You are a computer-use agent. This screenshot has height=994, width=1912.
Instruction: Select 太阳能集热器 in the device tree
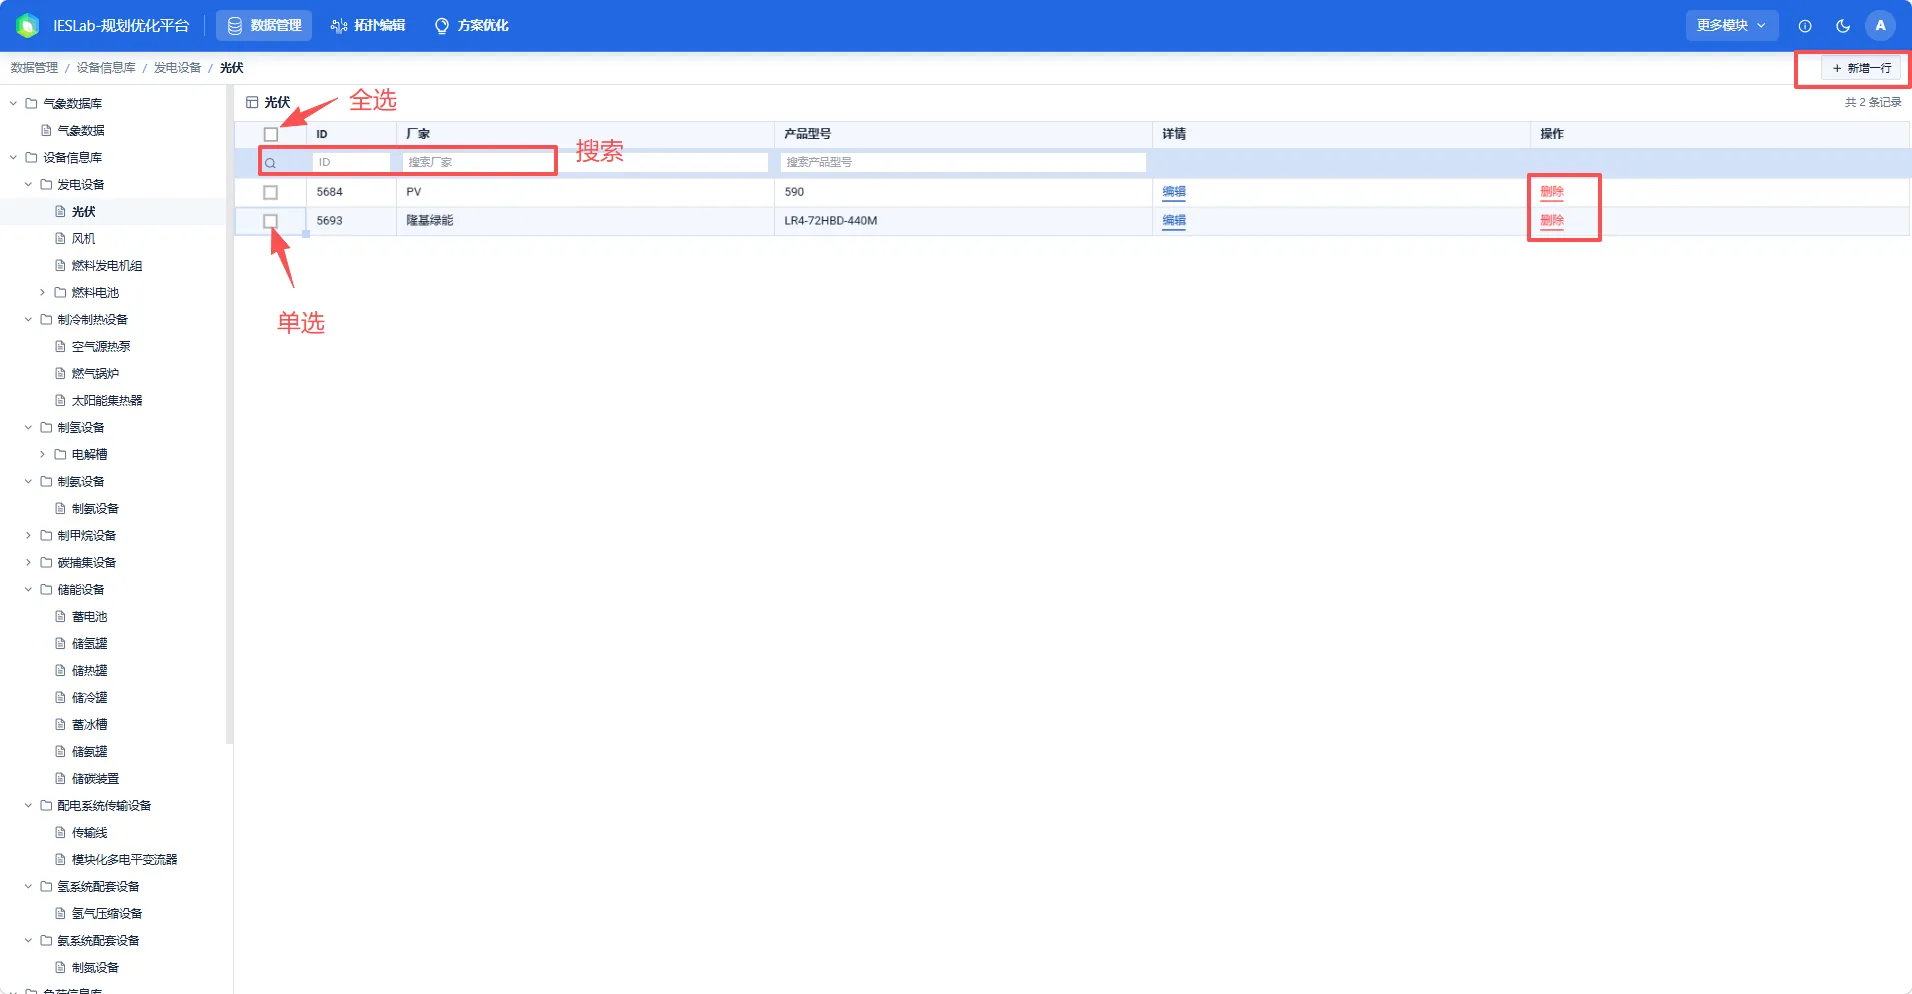pos(107,400)
